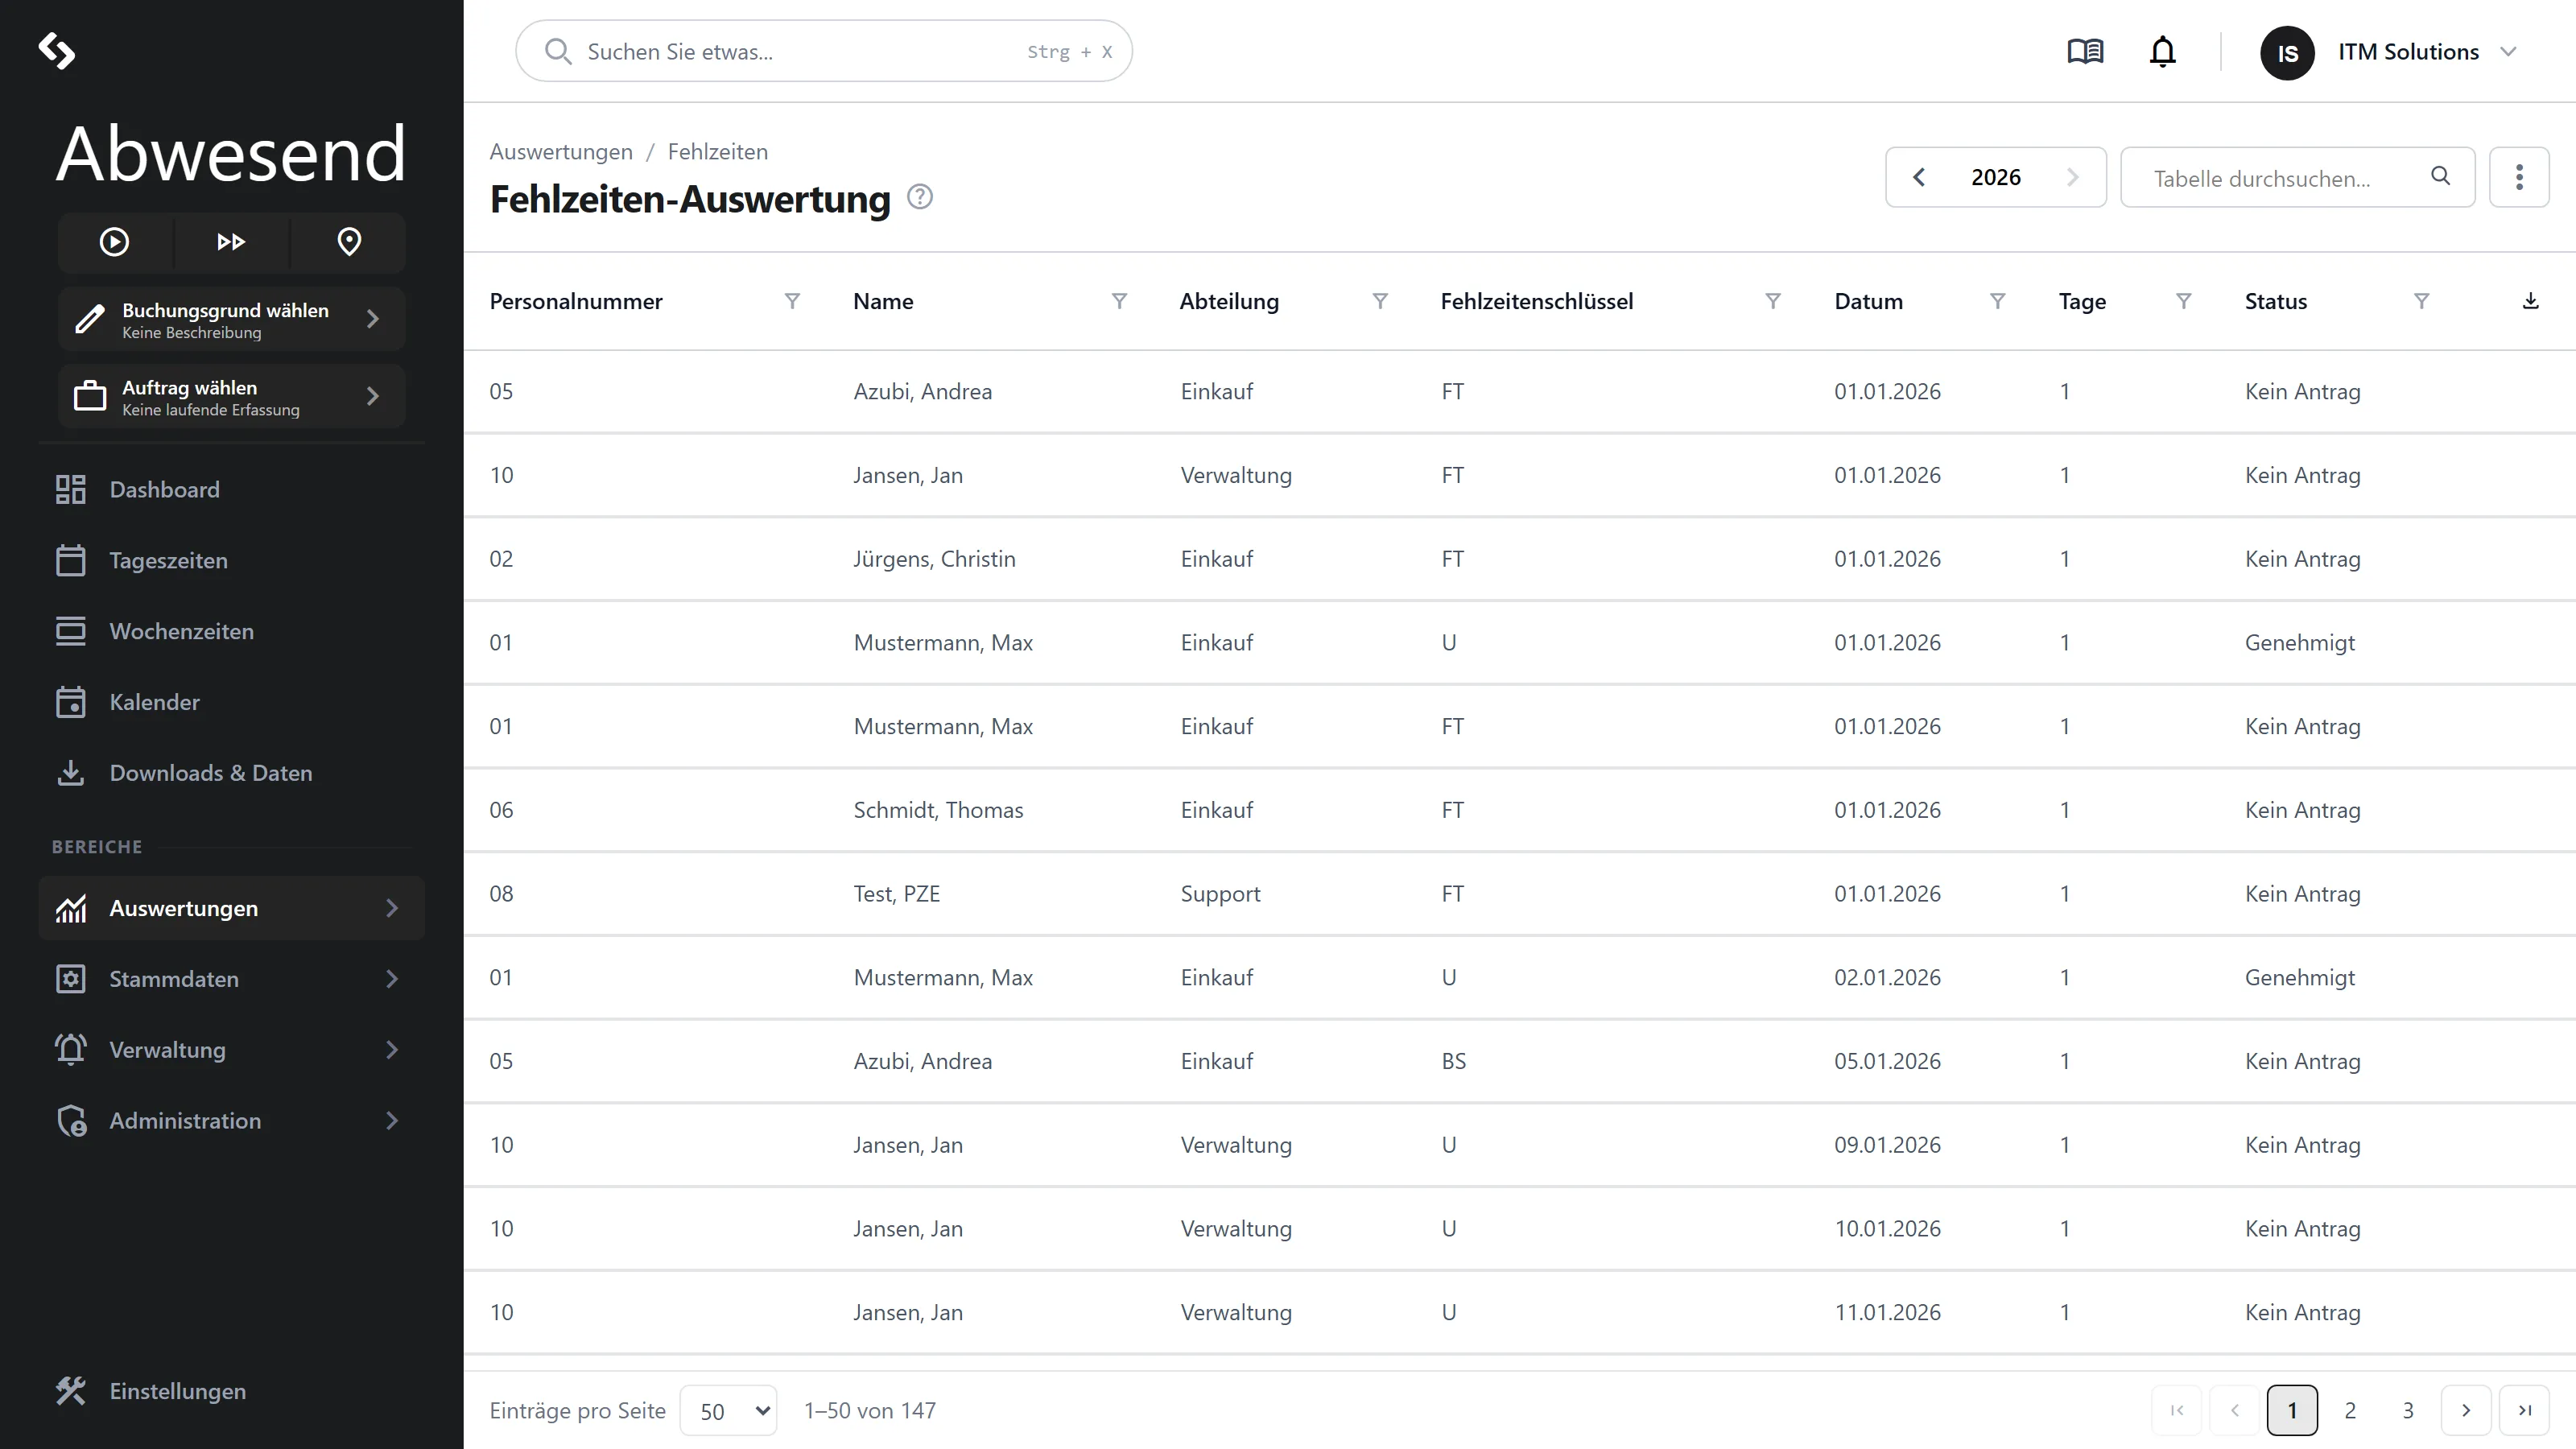
Task: Expand the Stammdaten section
Action: click(x=231, y=979)
